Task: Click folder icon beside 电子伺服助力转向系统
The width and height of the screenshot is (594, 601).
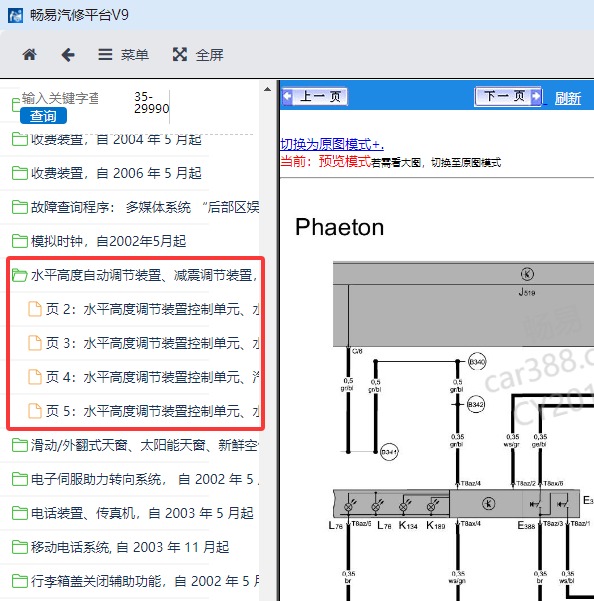Action: pyautogui.click(x=20, y=479)
